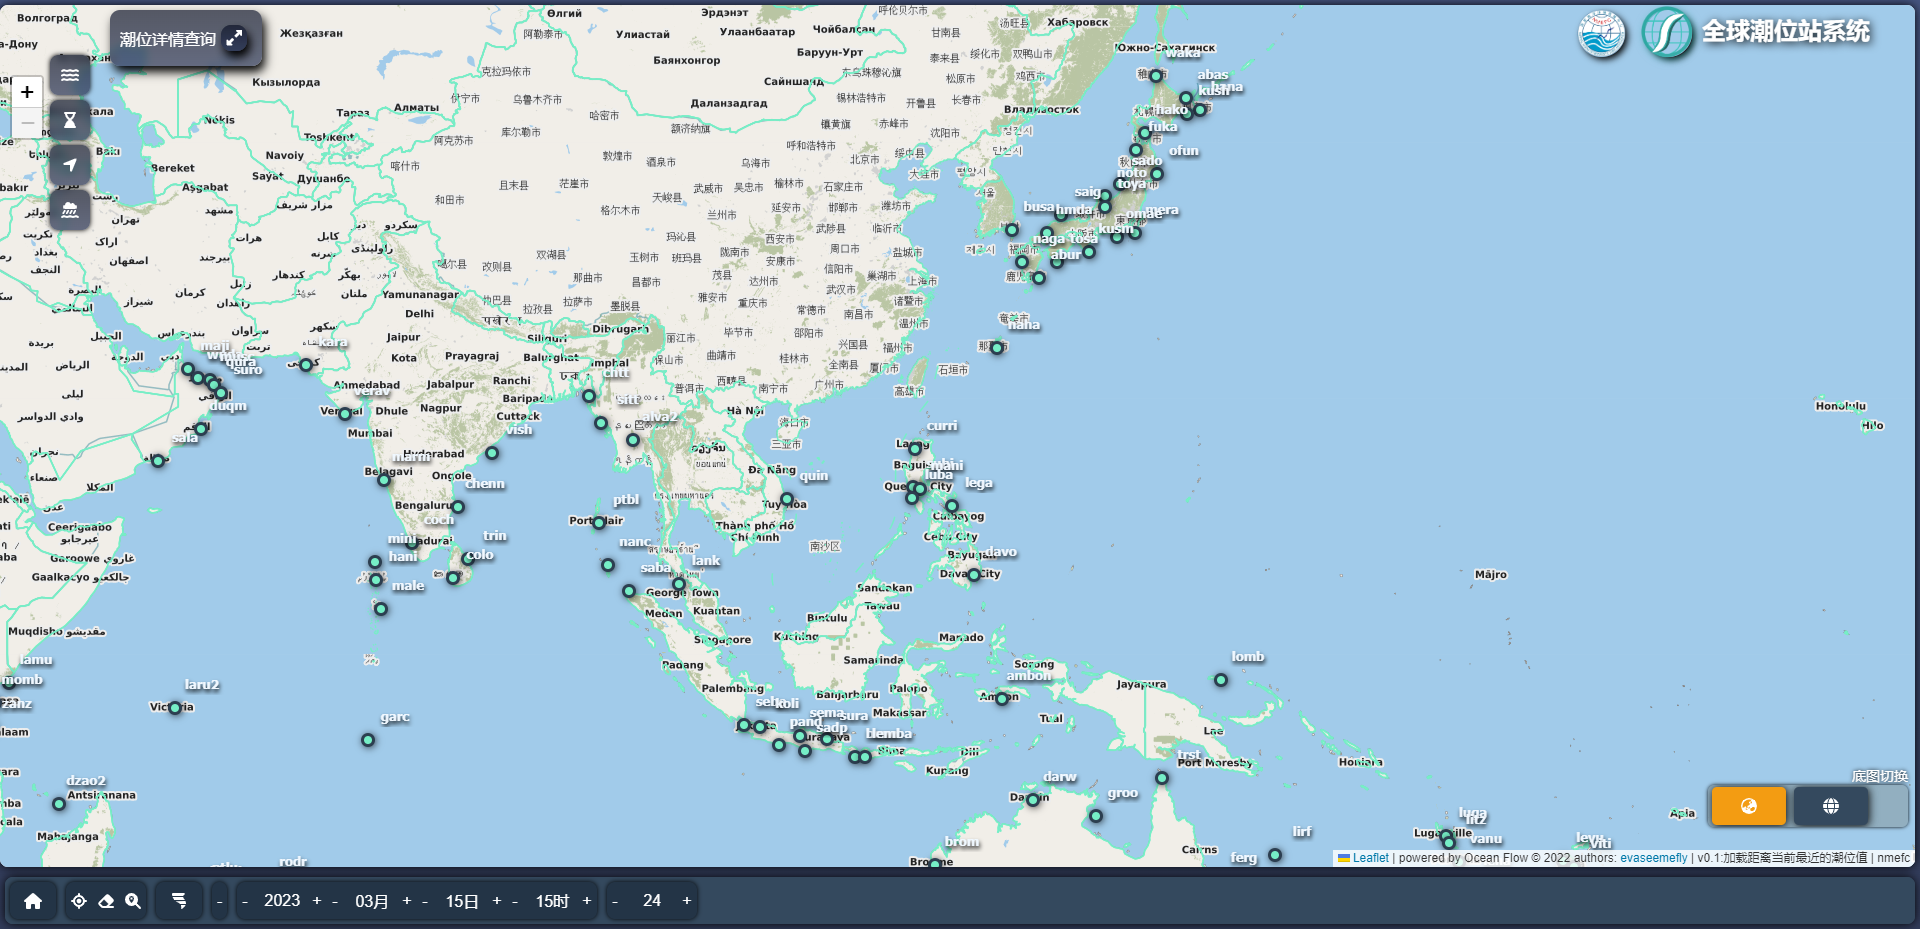
Task: Select the quin tide station marker
Action: [x=787, y=499]
